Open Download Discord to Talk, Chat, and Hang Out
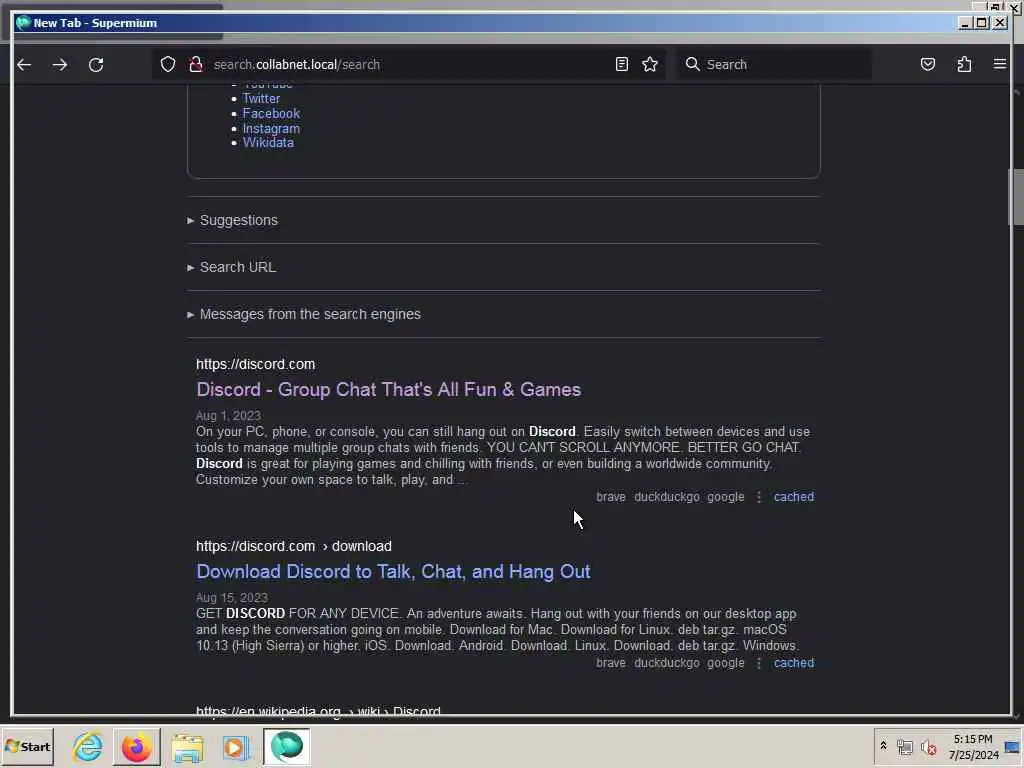This screenshot has height=768, width=1024. click(x=393, y=571)
